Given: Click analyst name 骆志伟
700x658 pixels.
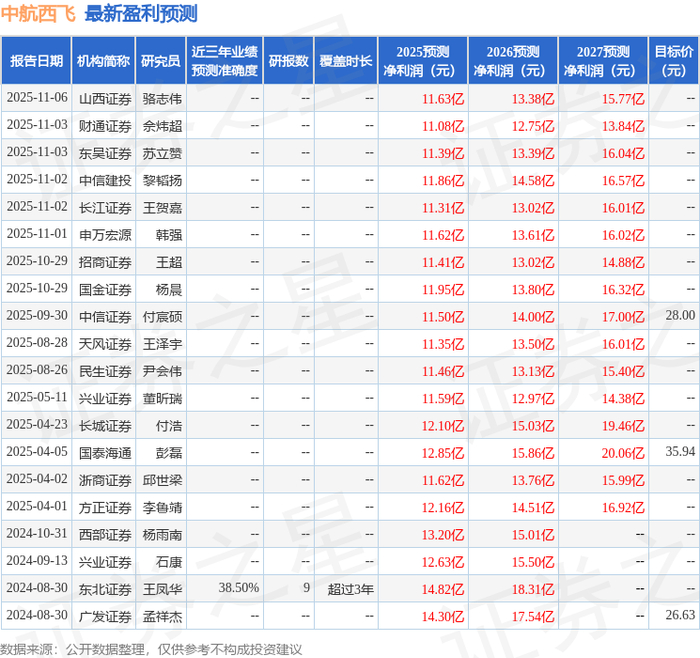Looking at the screenshot, I should pyautogui.click(x=162, y=99).
